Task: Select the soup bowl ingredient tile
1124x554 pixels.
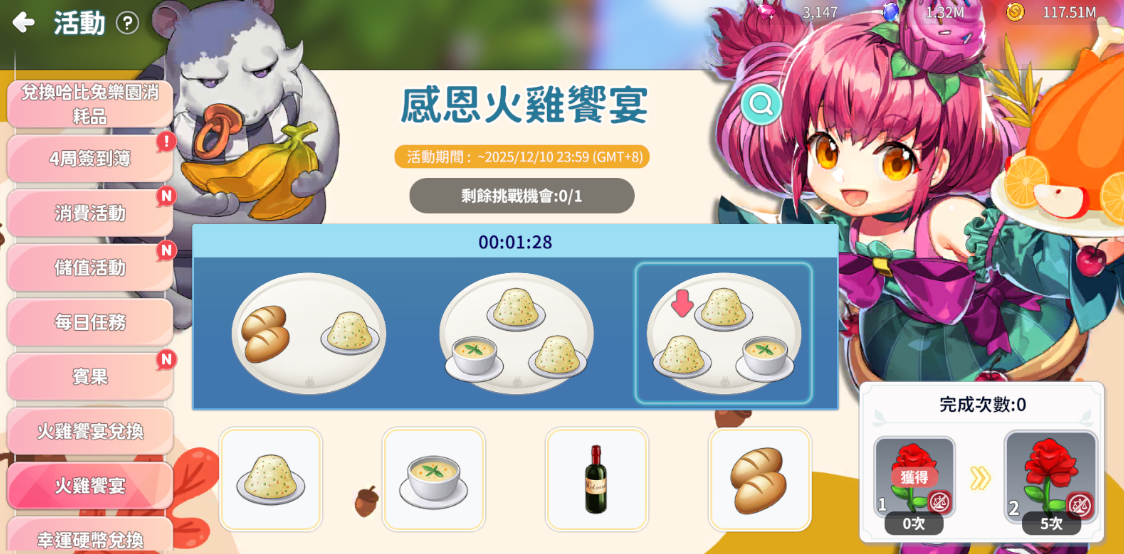Action: click(434, 479)
